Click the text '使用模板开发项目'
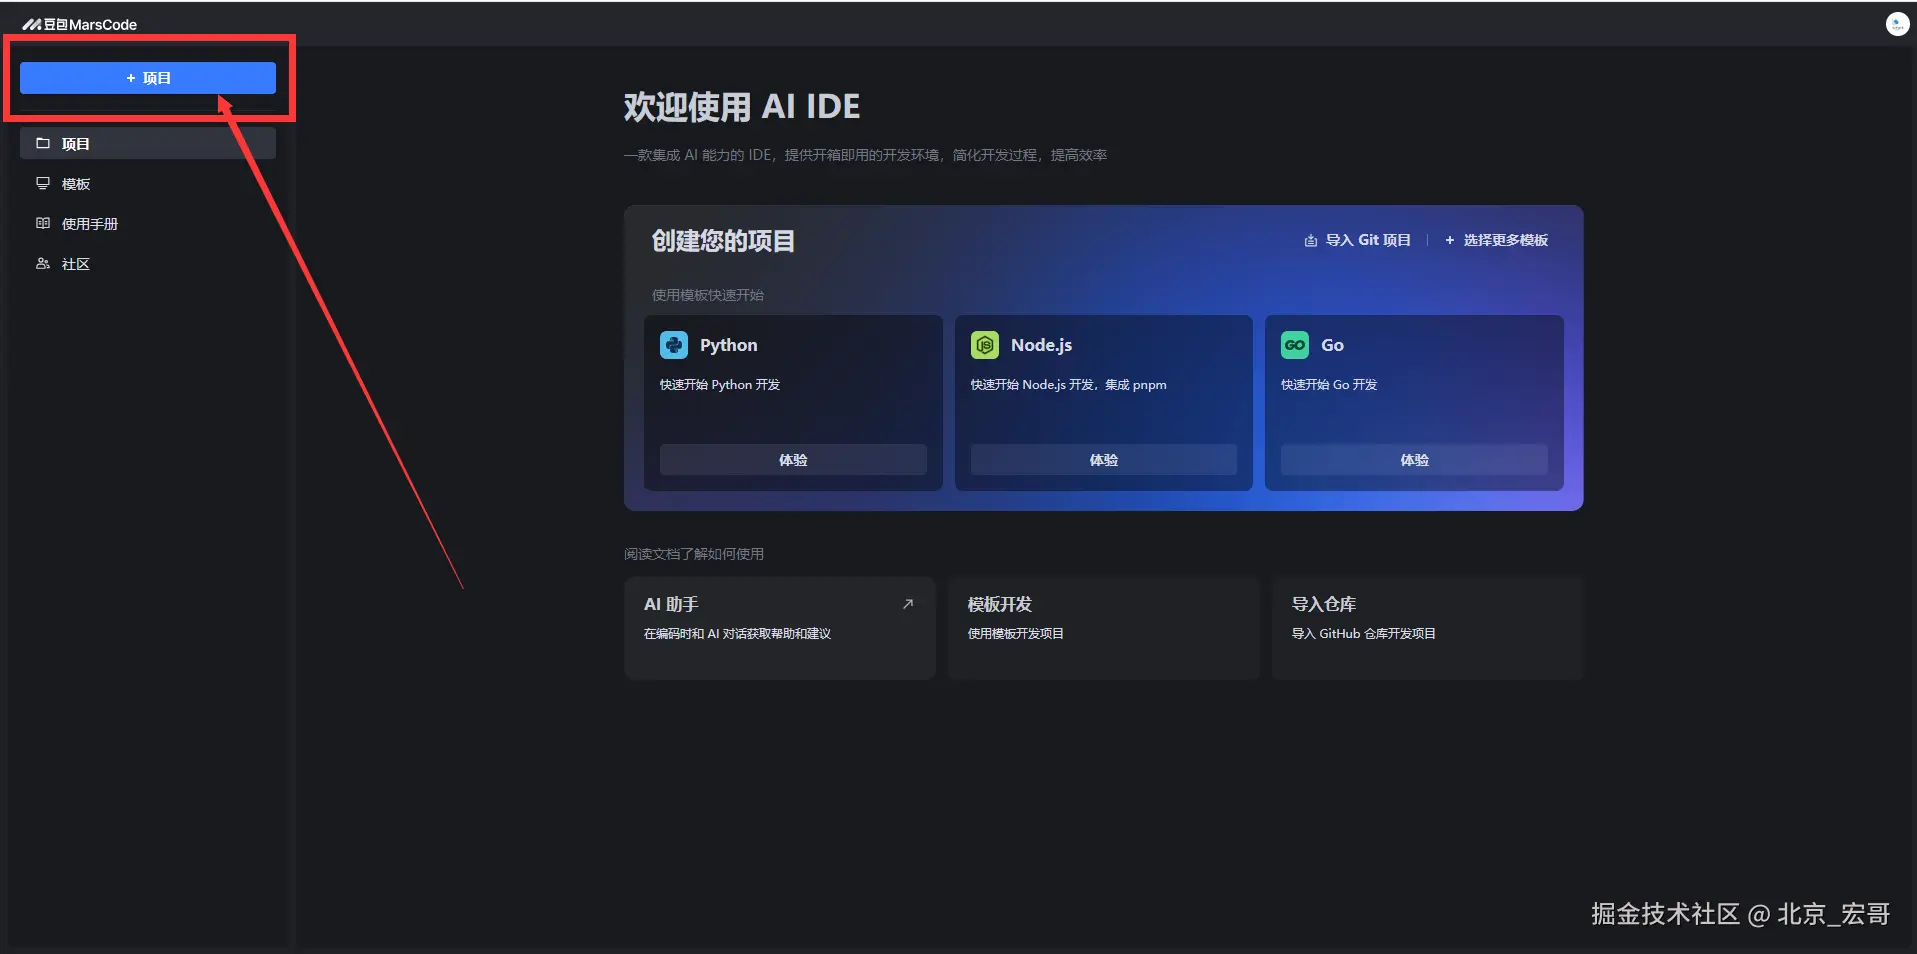The height and width of the screenshot is (954, 1917). coord(1016,634)
